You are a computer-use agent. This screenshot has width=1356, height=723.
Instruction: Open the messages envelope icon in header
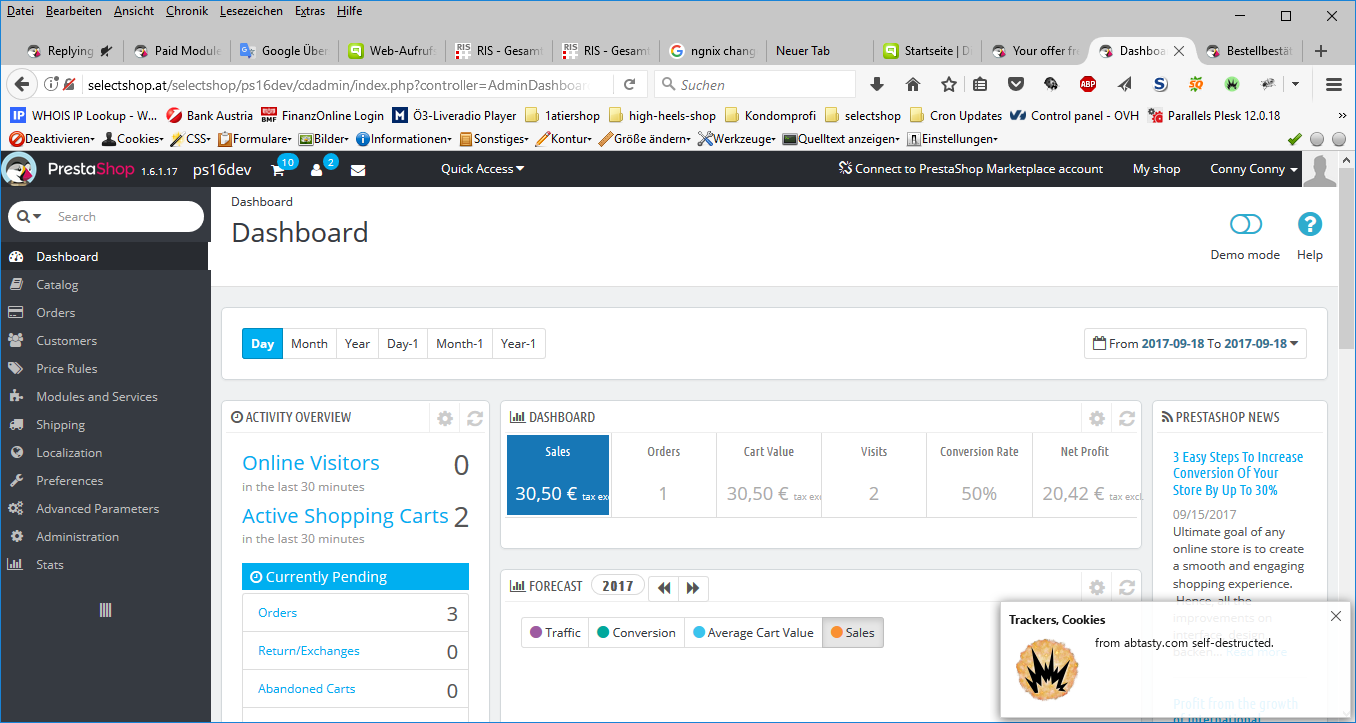(x=358, y=170)
